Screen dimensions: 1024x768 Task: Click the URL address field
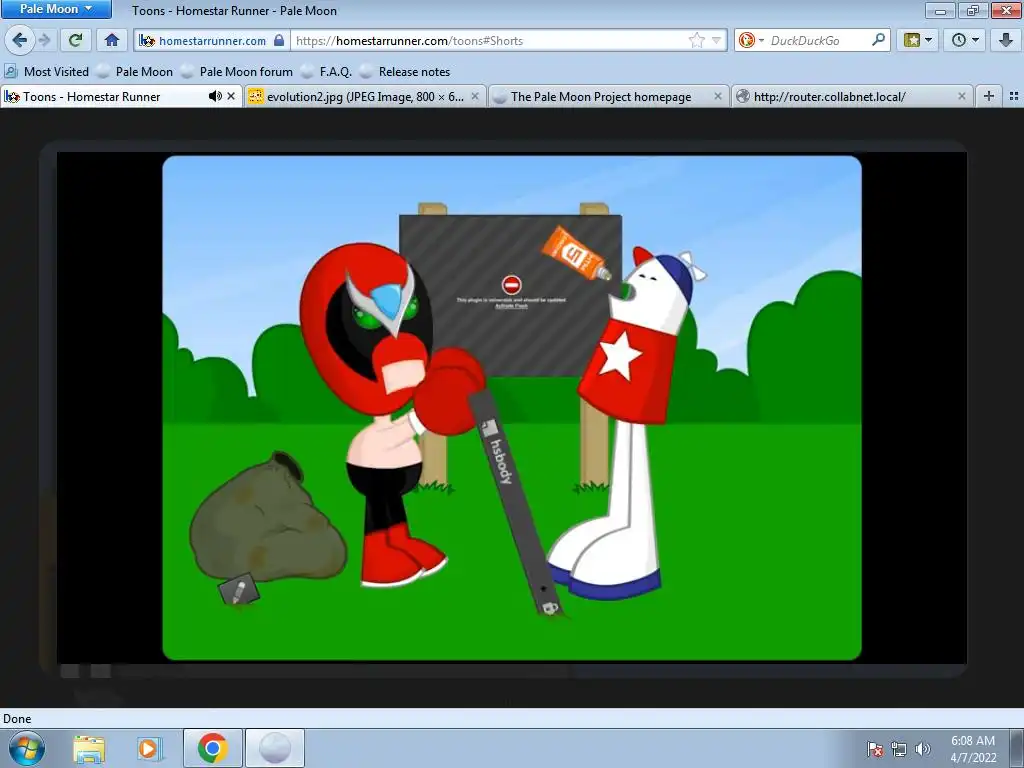[490, 40]
